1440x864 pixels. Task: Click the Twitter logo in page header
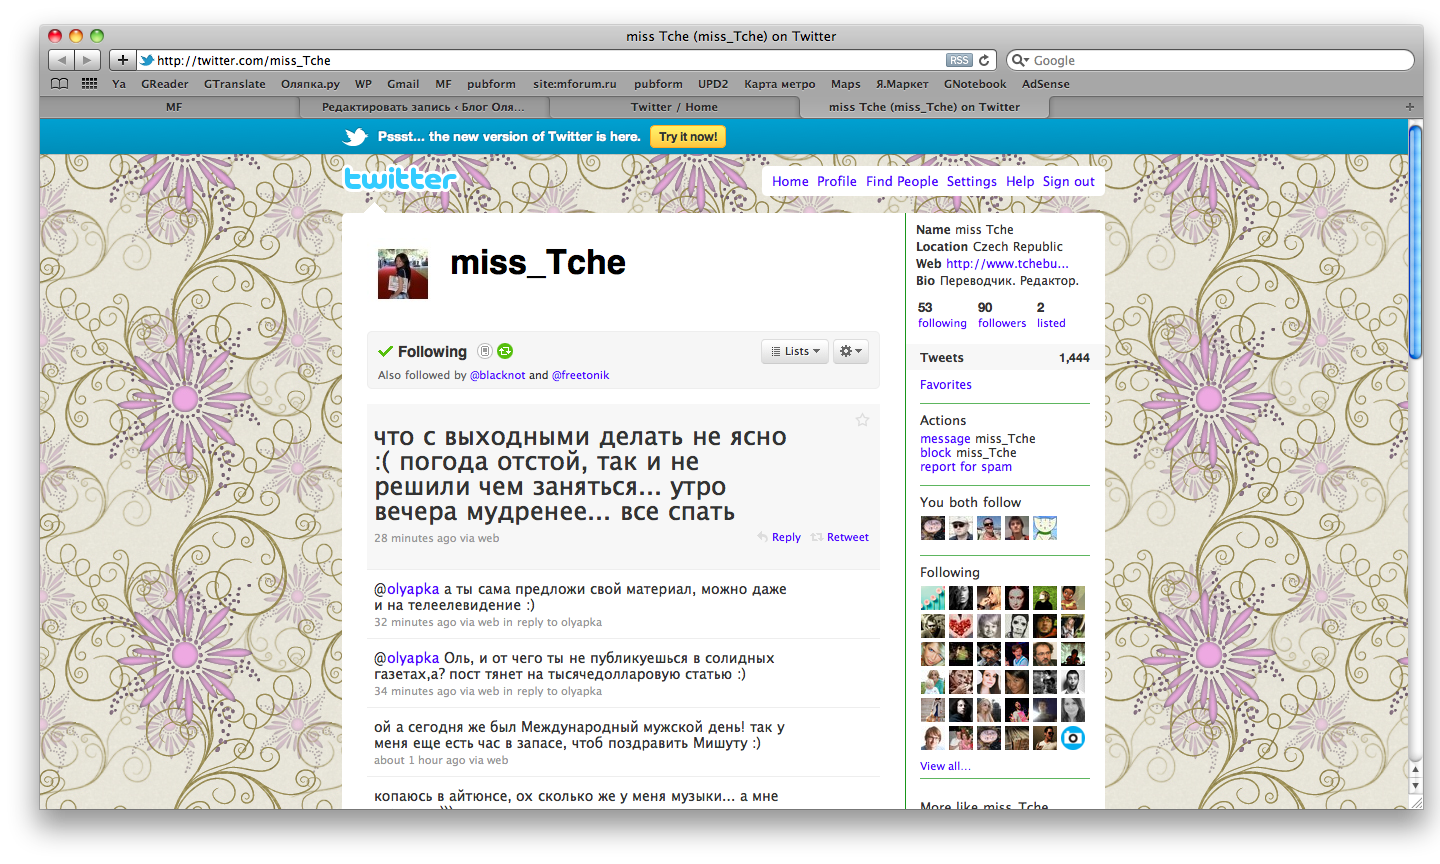pyautogui.click(x=400, y=179)
